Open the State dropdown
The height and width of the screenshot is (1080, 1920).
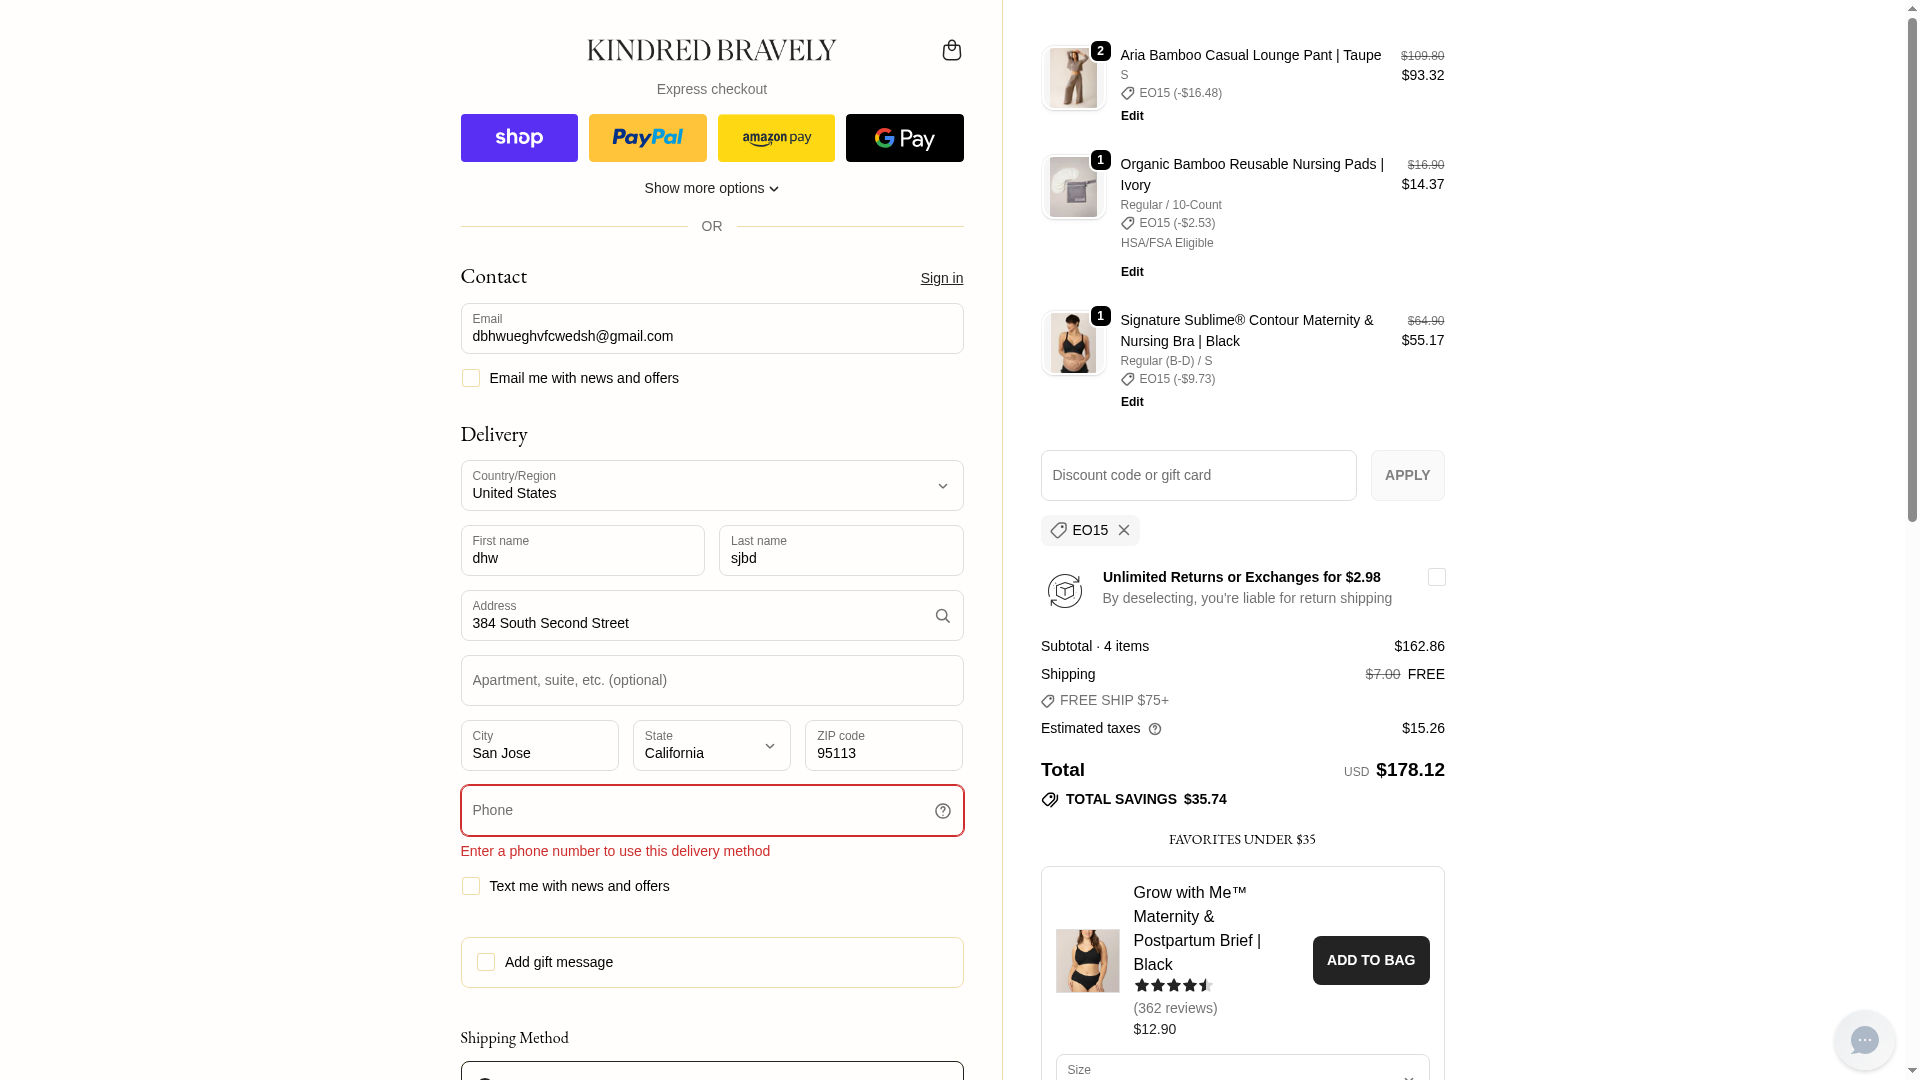point(711,746)
